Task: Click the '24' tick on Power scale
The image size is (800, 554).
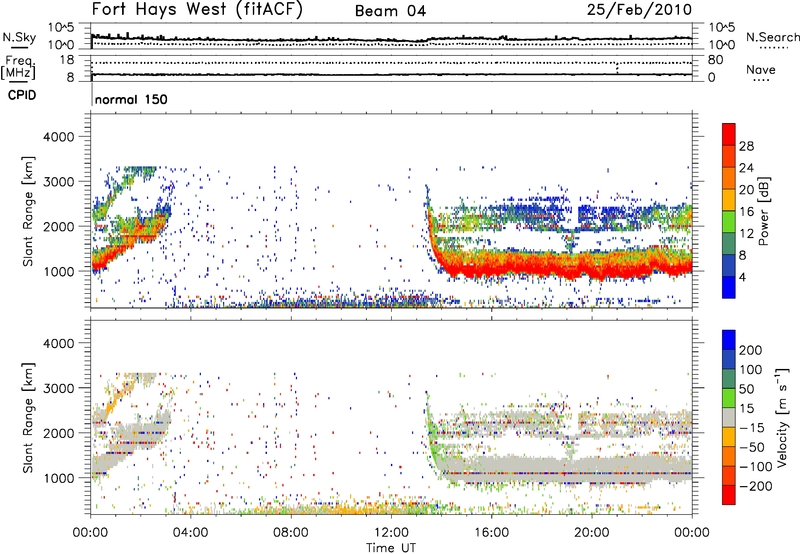Action: [746, 168]
